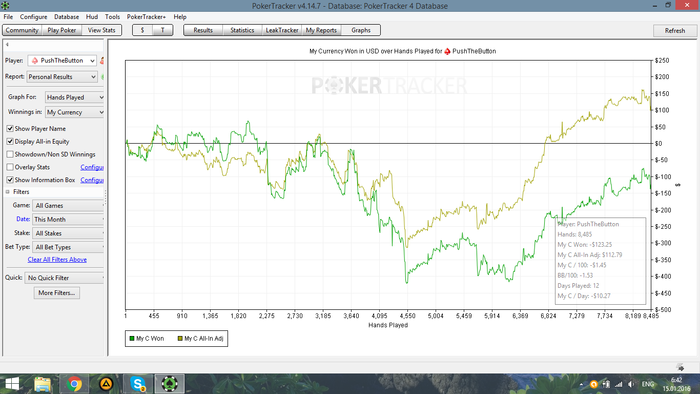Open the PokerTracker+ menu

tap(146, 17)
